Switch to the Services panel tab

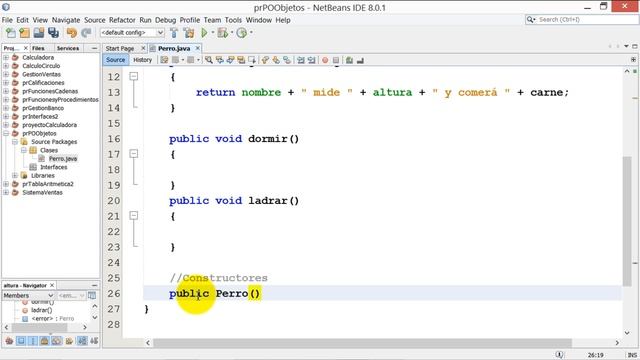pyautogui.click(x=68, y=48)
